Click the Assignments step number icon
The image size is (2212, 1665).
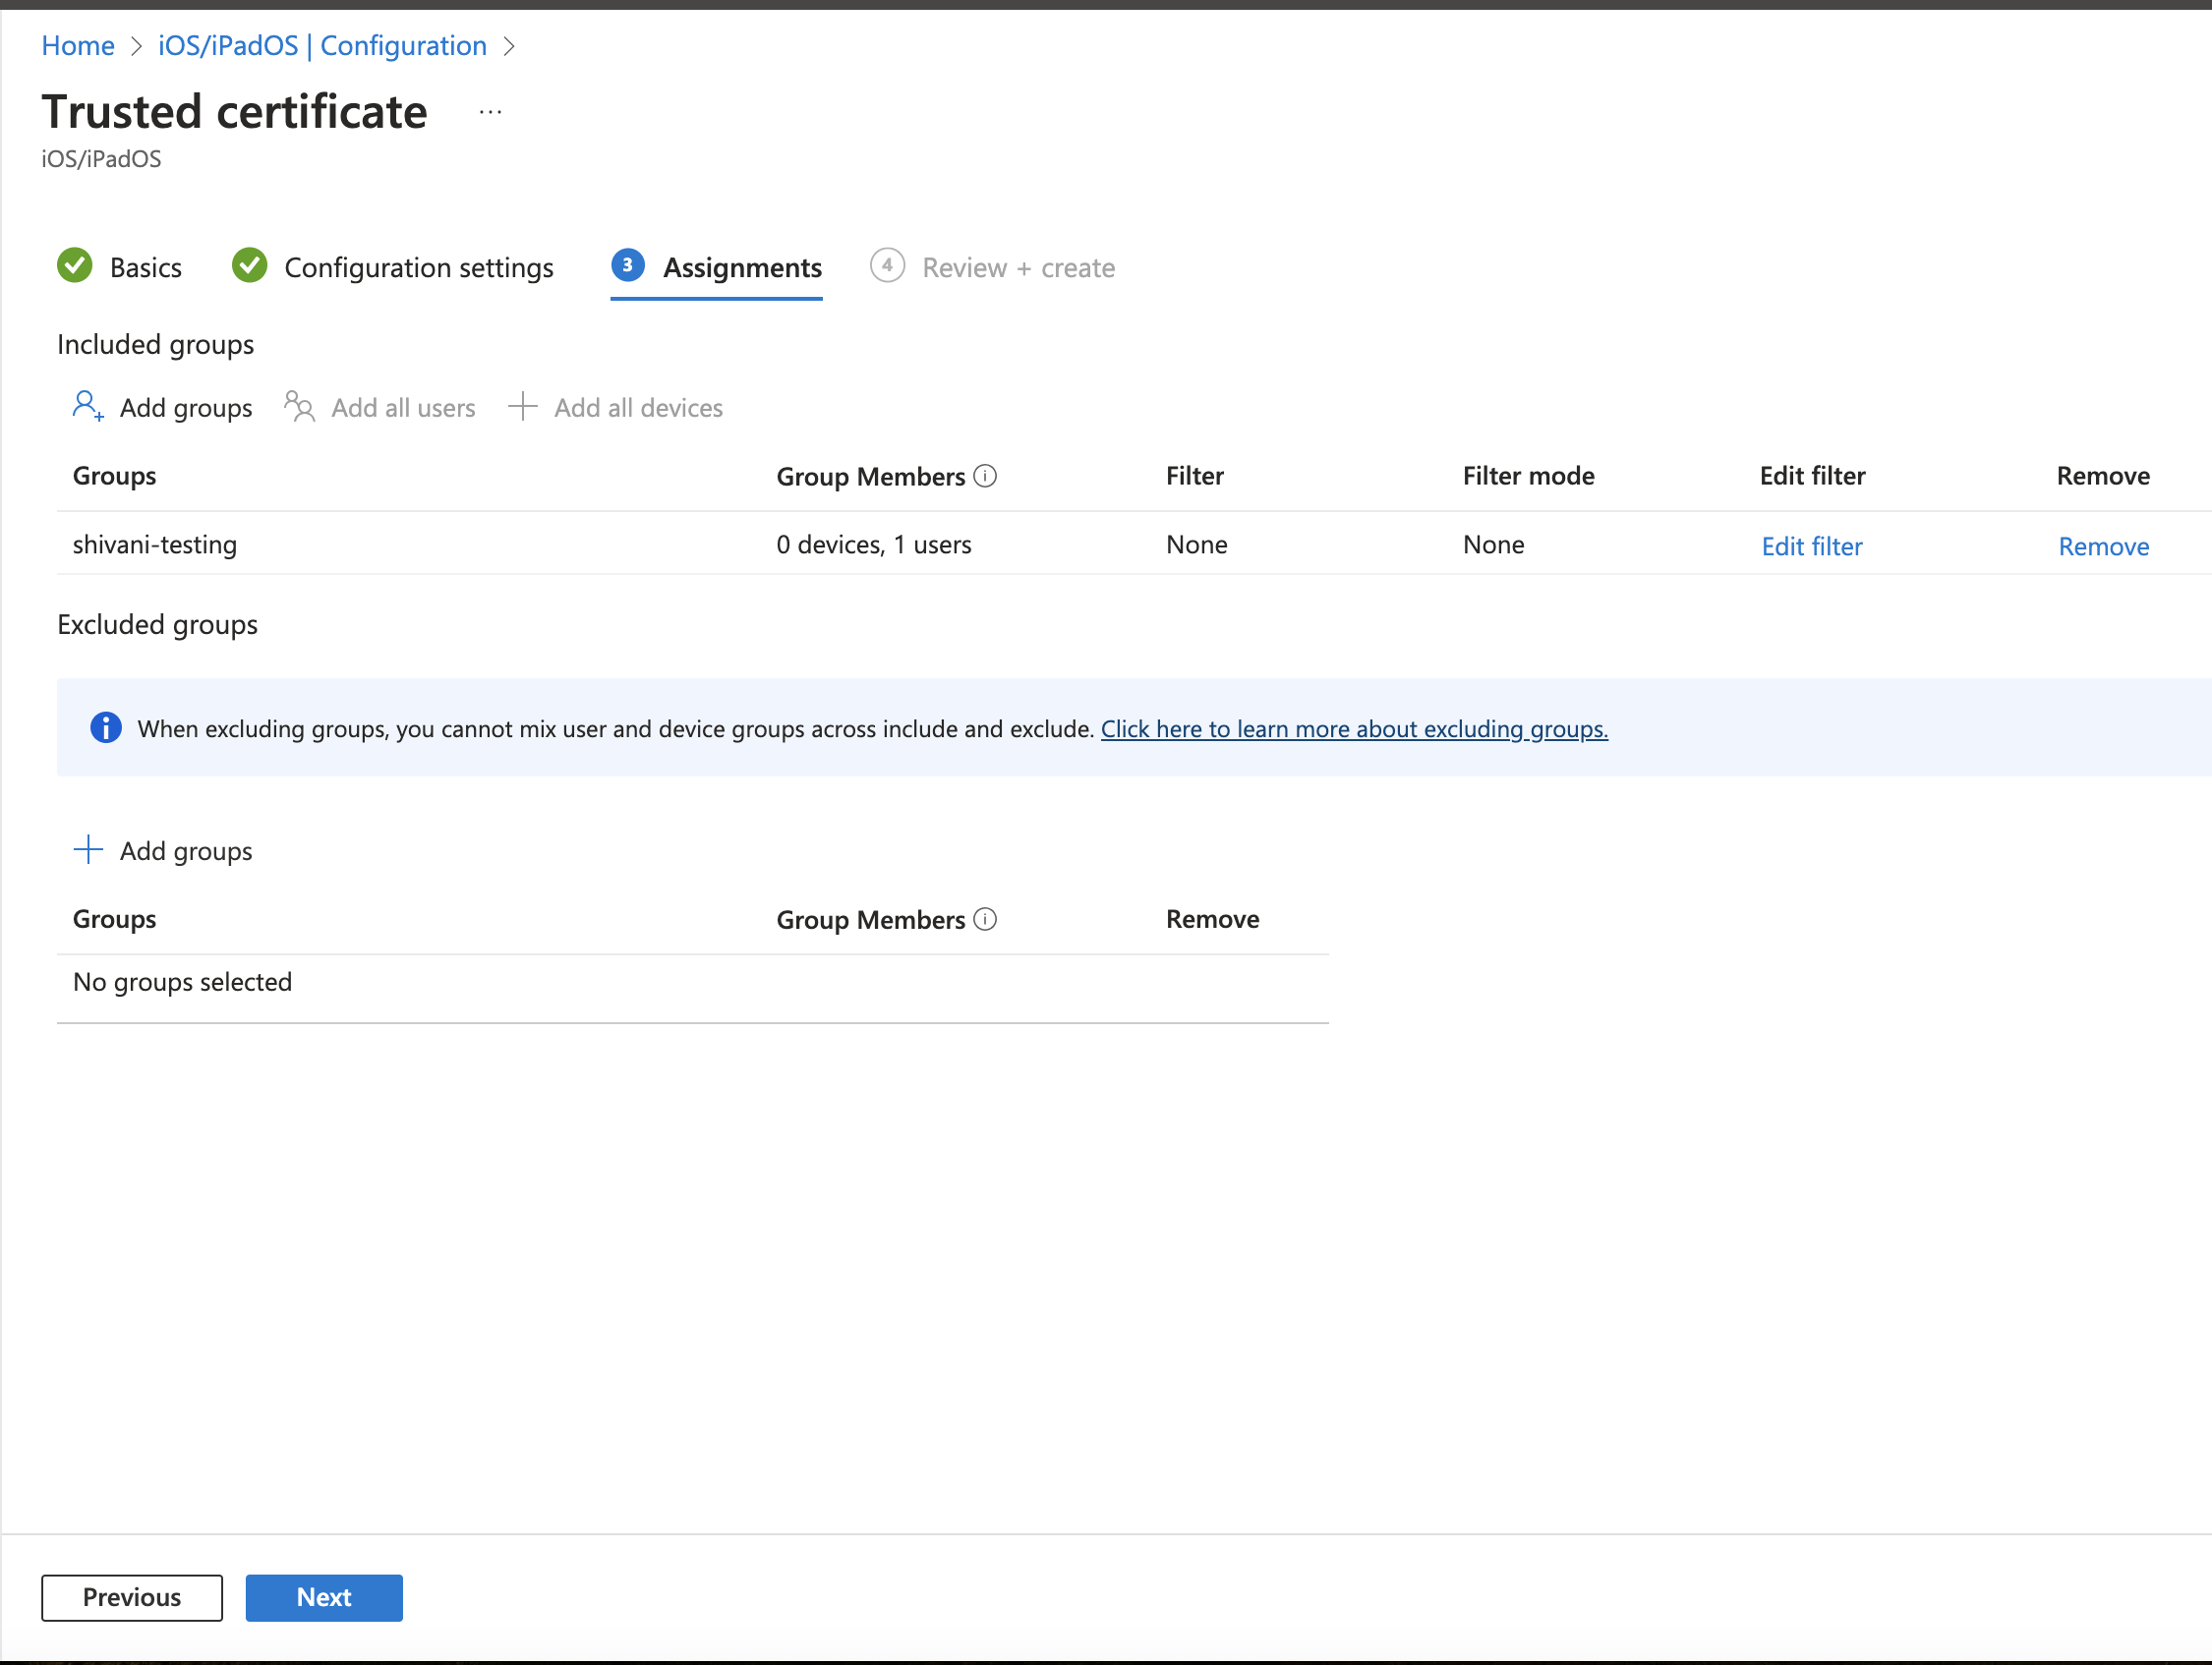(x=626, y=264)
